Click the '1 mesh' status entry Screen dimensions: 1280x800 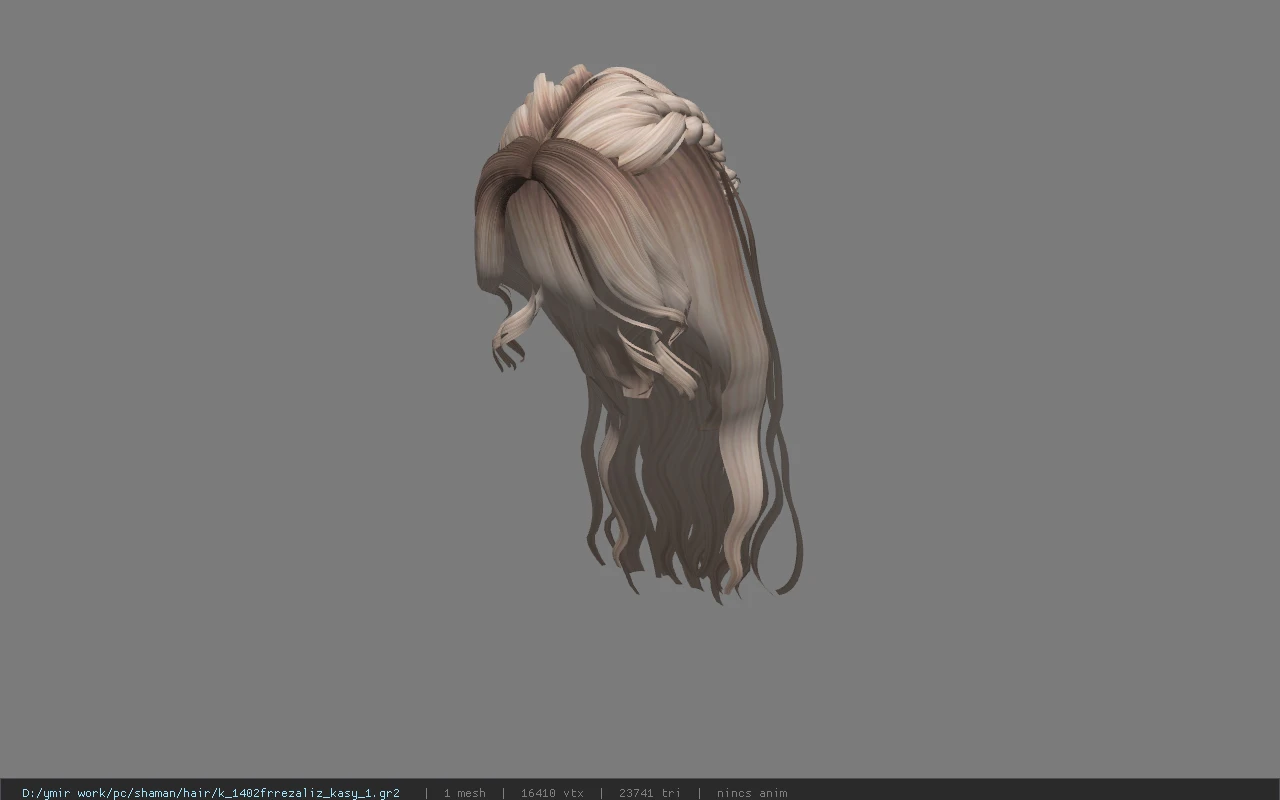click(x=464, y=793)
